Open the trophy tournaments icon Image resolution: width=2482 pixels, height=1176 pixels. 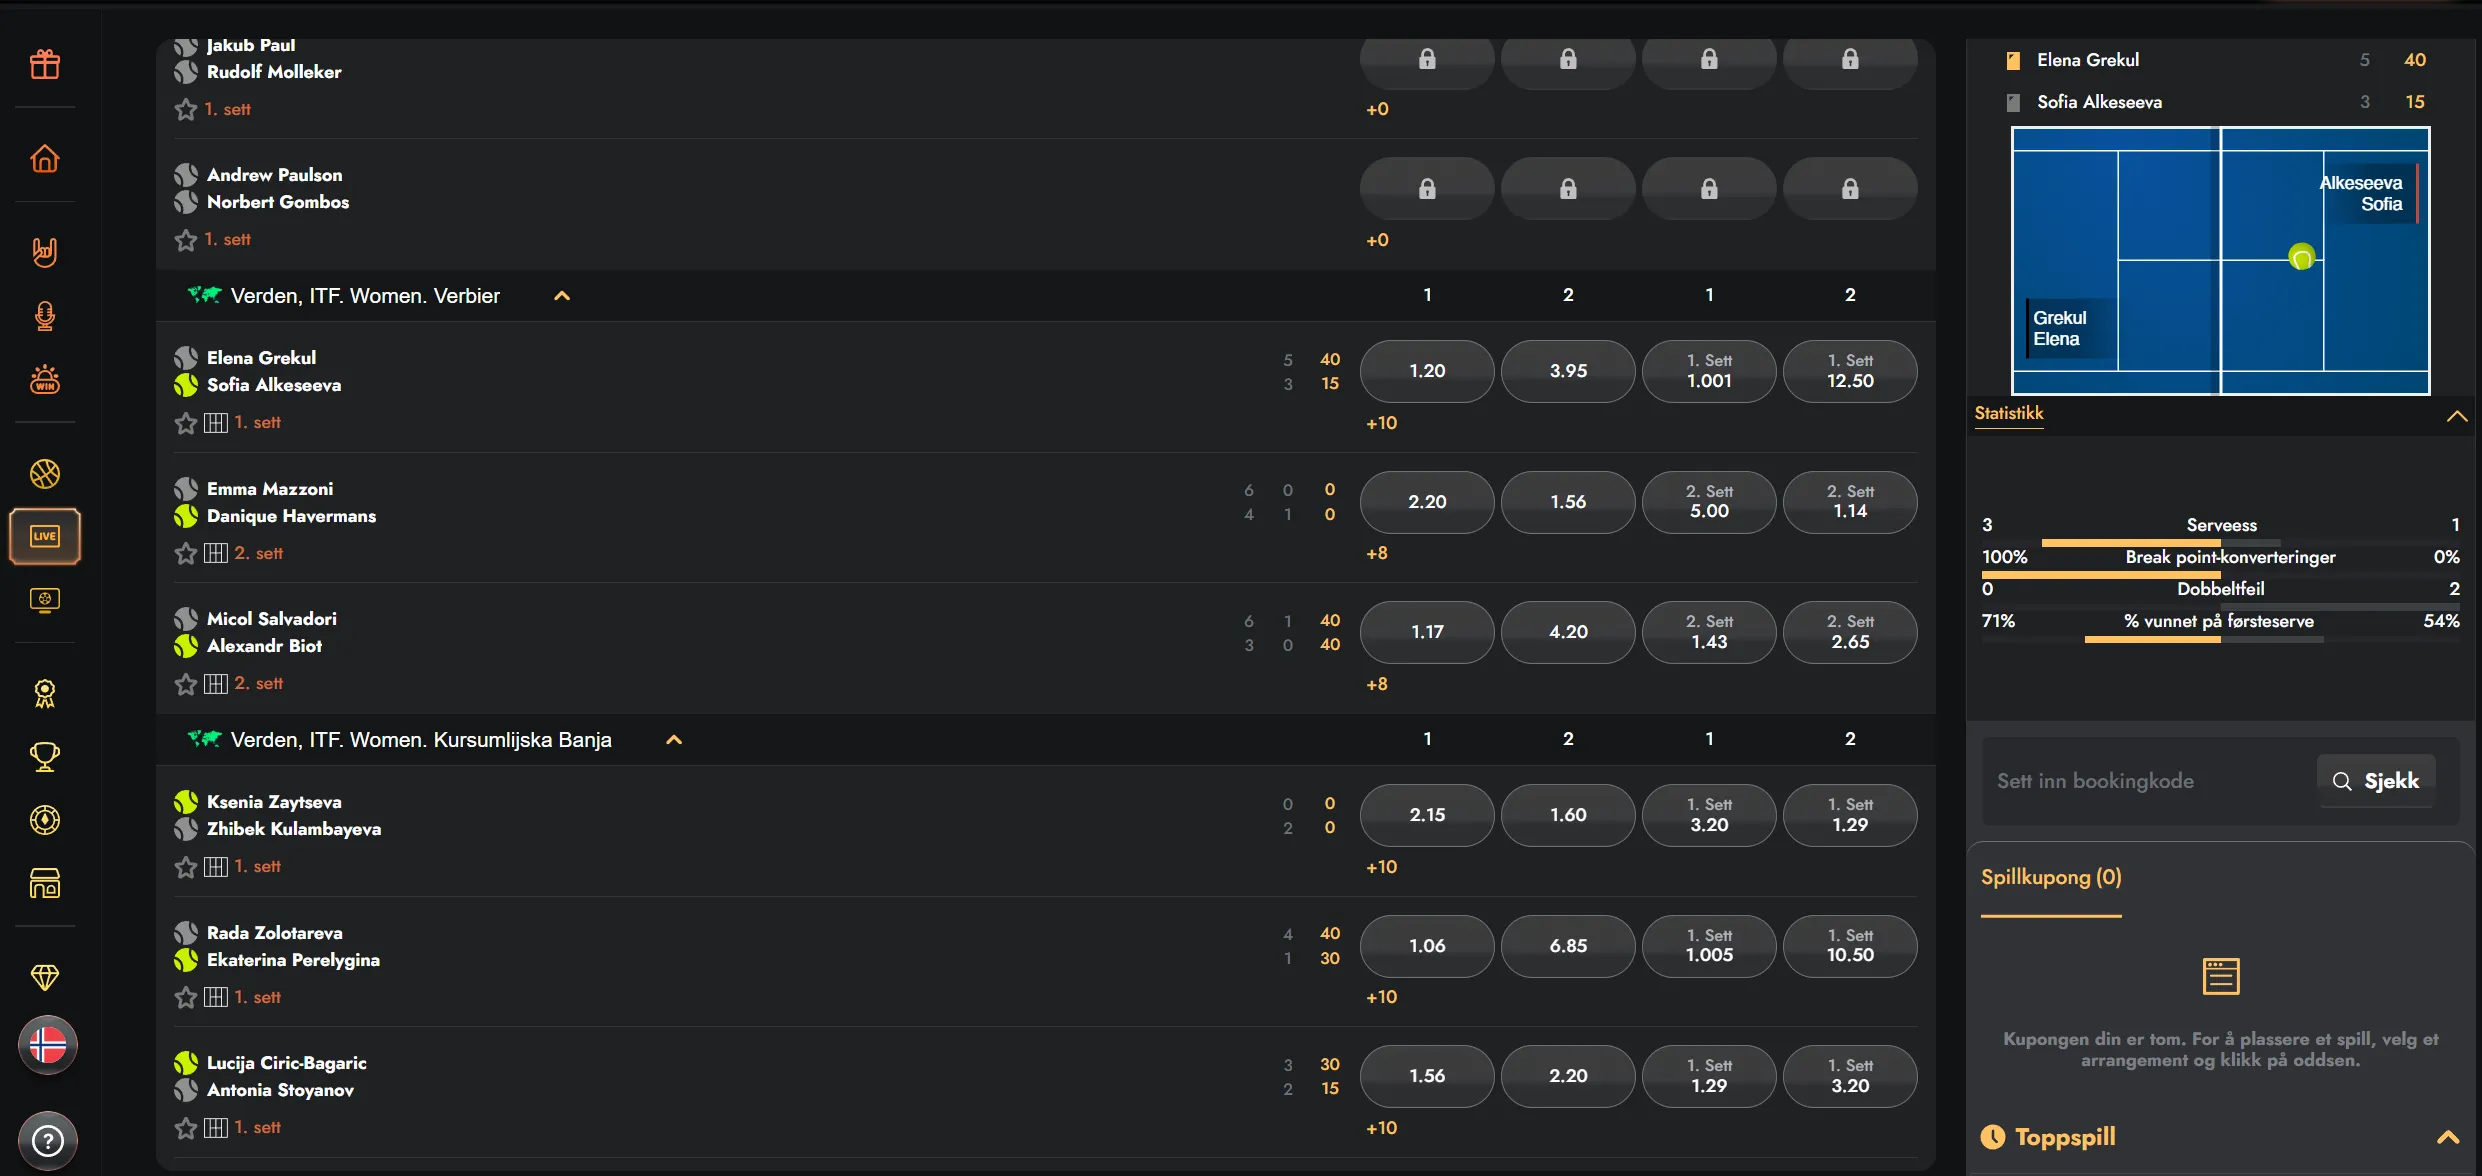coord(45,756)
